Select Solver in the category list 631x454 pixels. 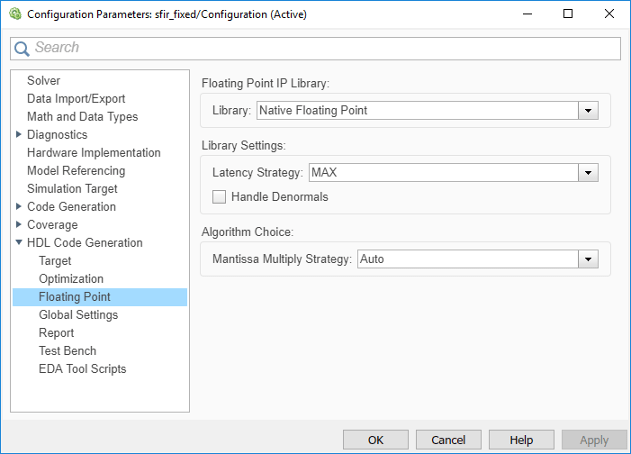pos(44,81)
